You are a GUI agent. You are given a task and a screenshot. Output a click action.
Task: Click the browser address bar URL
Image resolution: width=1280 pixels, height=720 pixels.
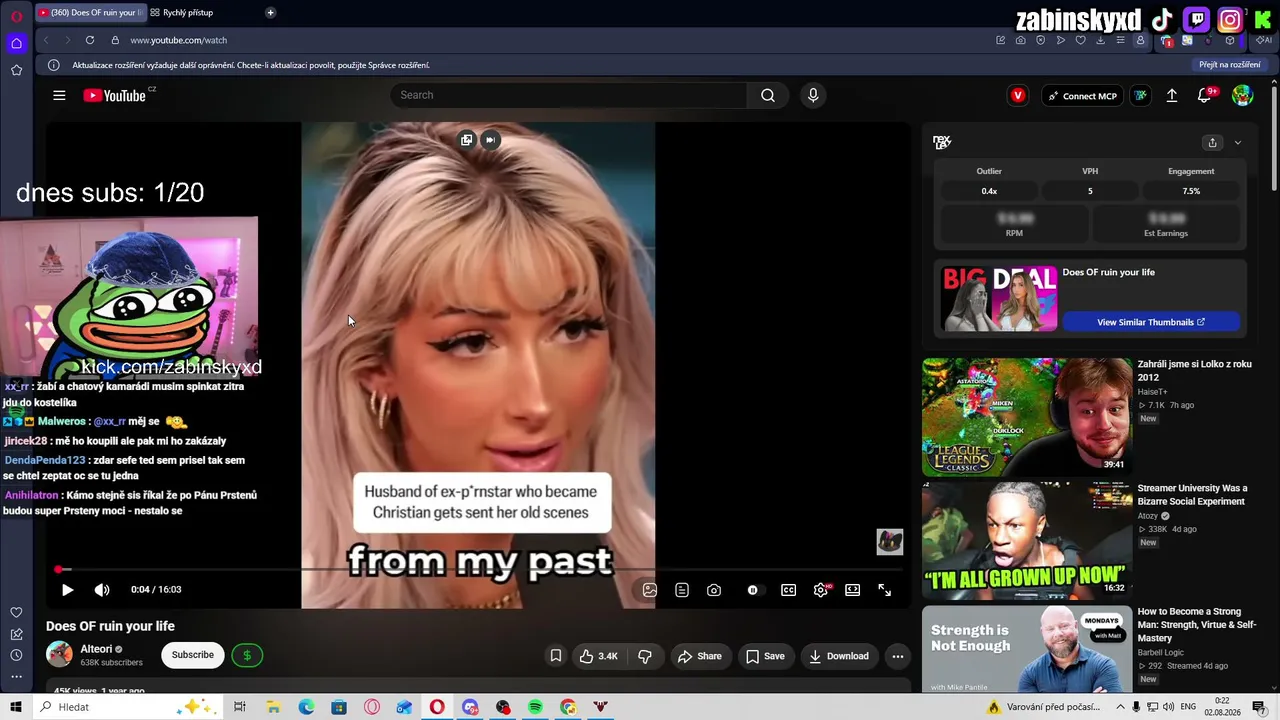178,40
